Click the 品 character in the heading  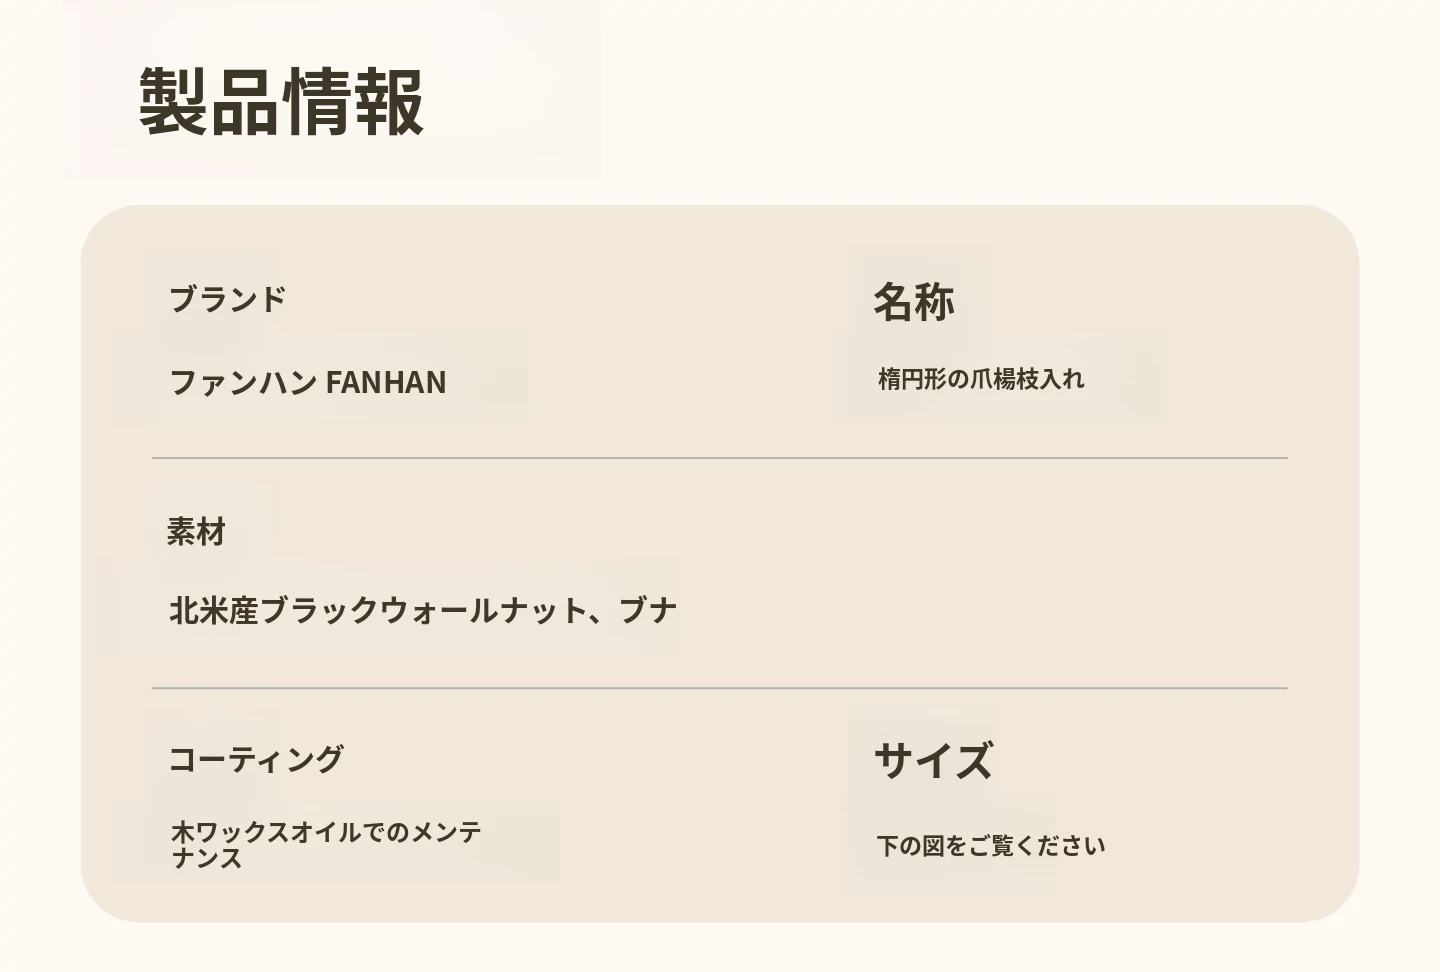pyautogui.click(x=245, y=101)
